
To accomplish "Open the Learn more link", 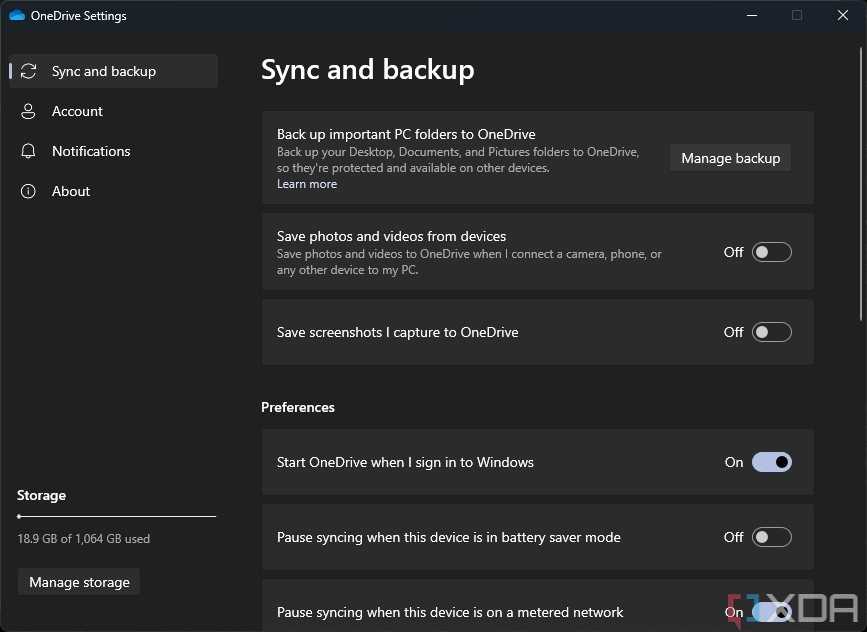I will pos(307,184).
